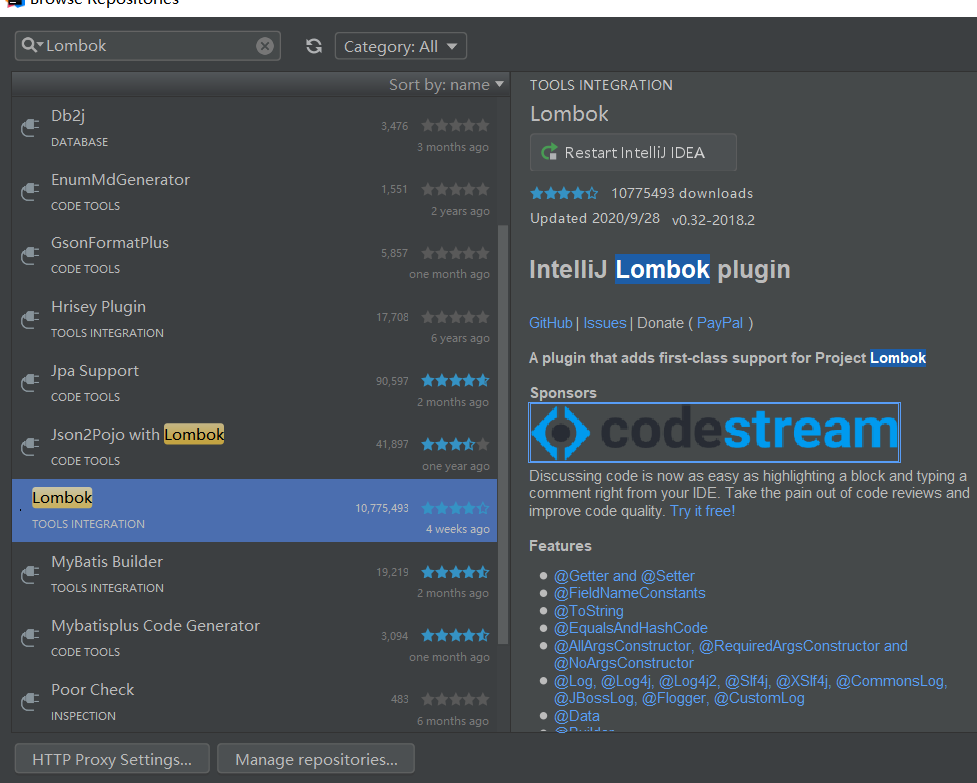977x783 pixels.
Task: Click the EnumMdGenerator plugin icon
Action: coord(30,192)
